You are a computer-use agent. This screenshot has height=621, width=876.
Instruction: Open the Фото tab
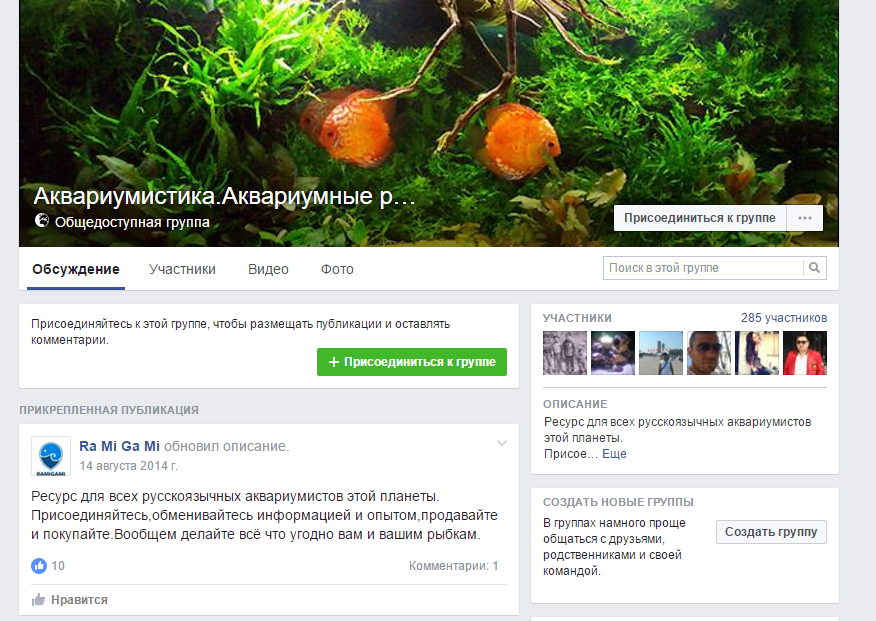click(337, 269)
